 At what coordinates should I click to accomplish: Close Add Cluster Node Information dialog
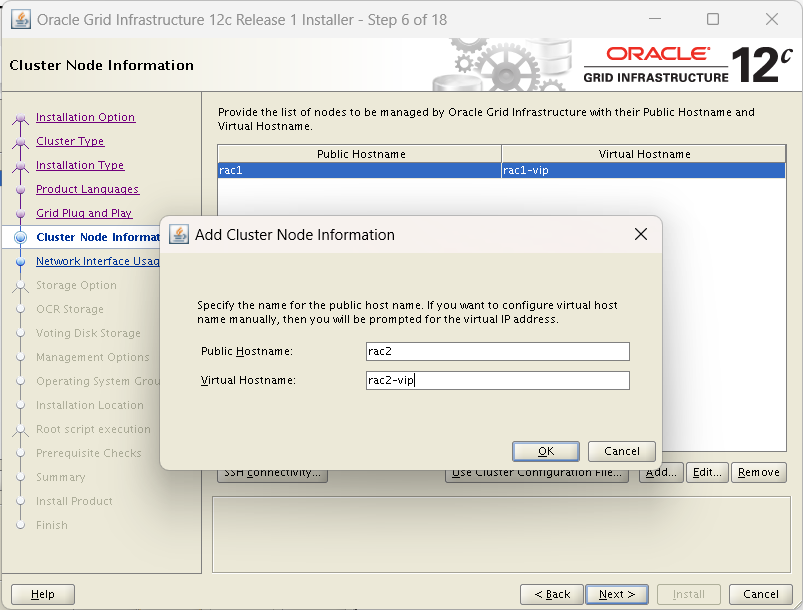coord(641,235)
